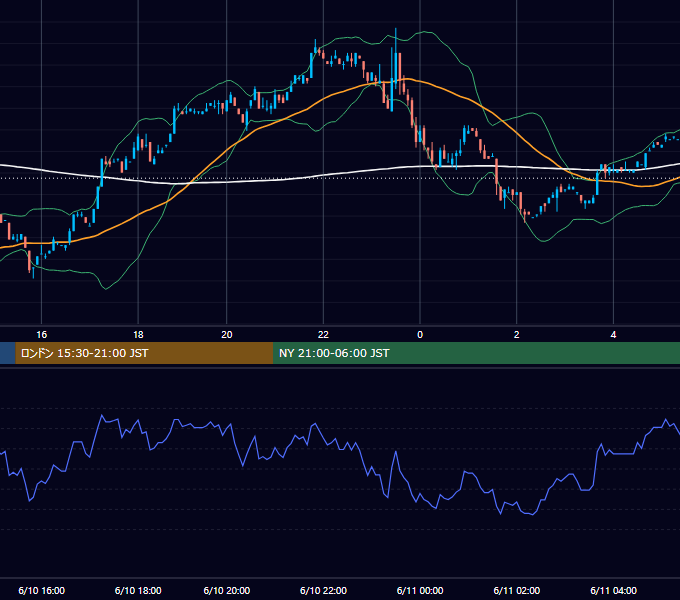Screen dimensions: 680x600
Task: Click the NY 21:00-06:00 JST session bar
Action: click(476, 353)
